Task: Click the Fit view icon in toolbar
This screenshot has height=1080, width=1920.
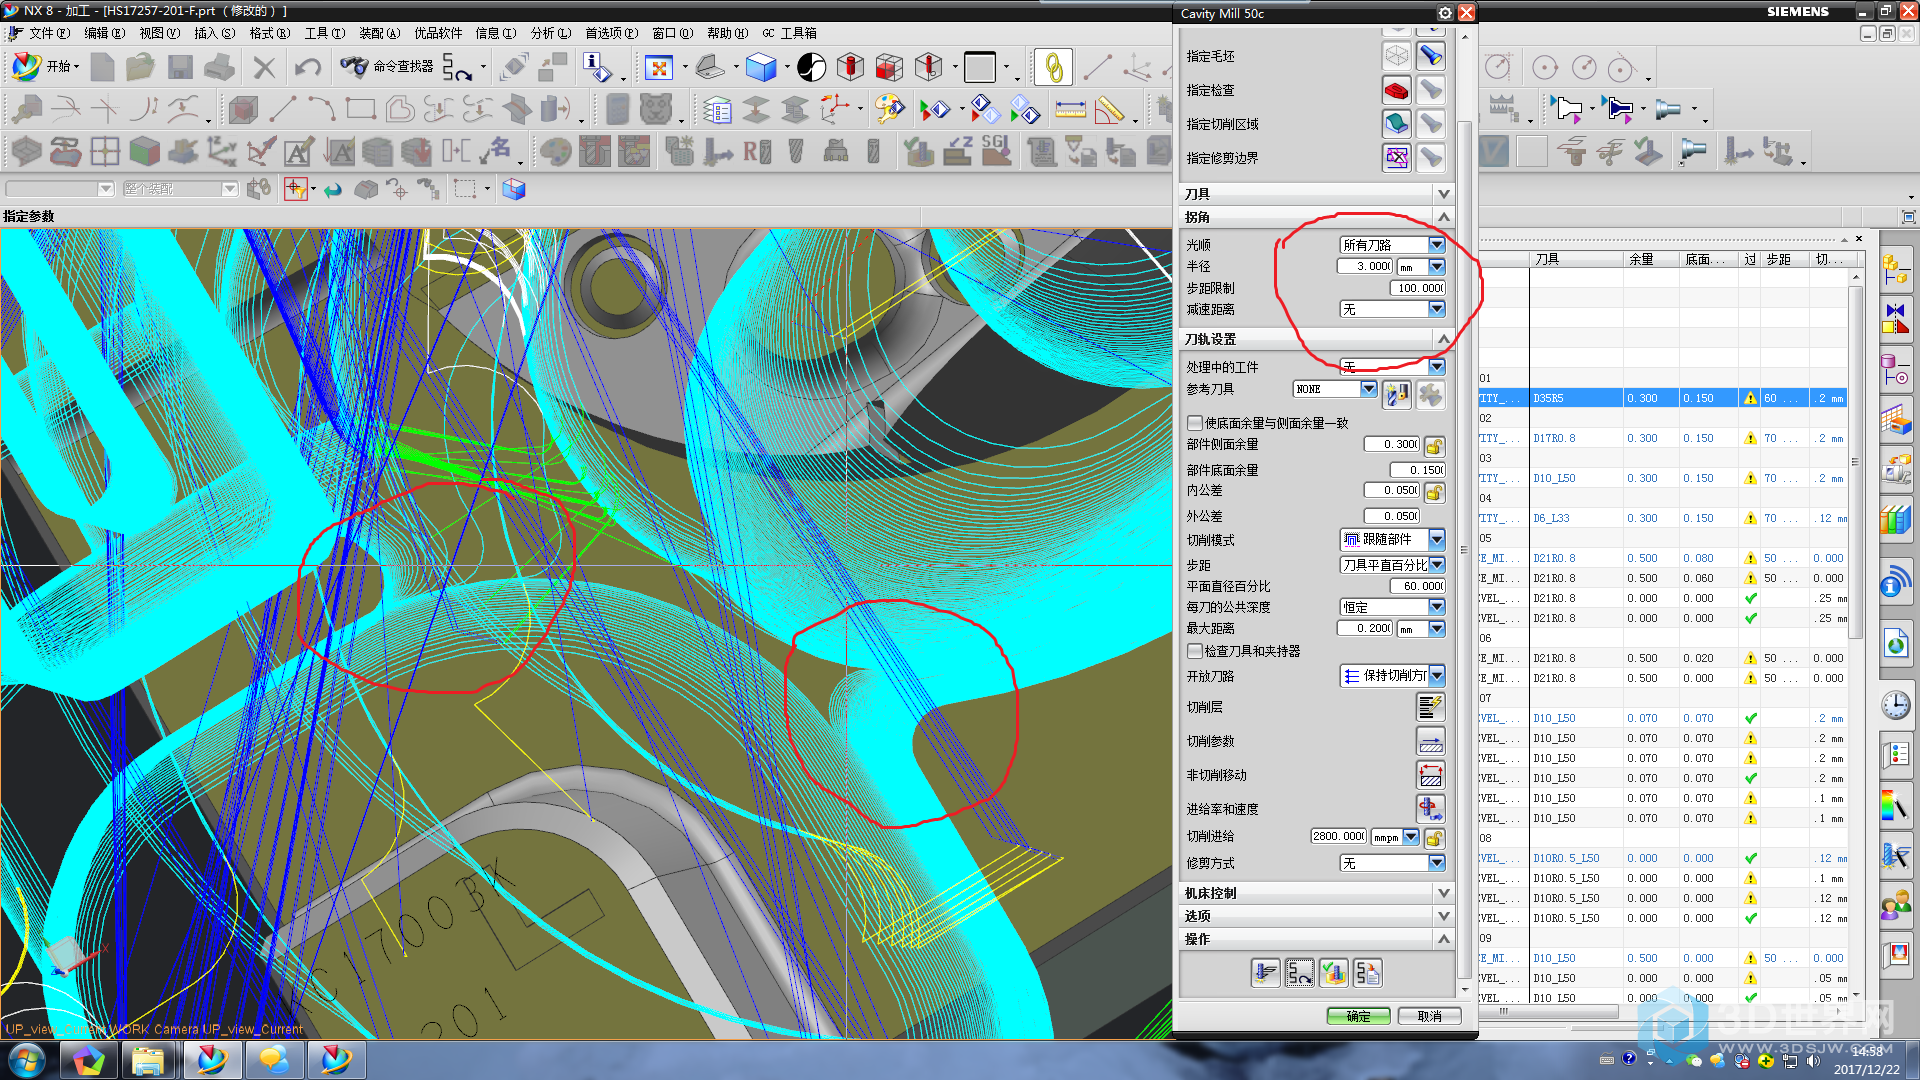Action: (659, 68)
